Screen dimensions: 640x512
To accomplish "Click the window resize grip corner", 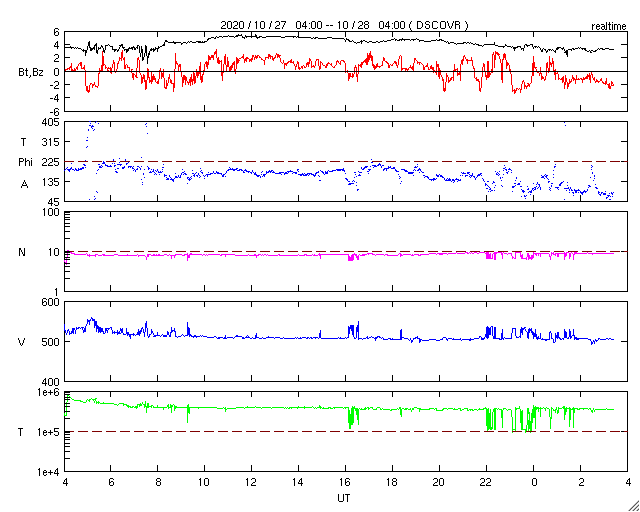I will click(633, 505).
